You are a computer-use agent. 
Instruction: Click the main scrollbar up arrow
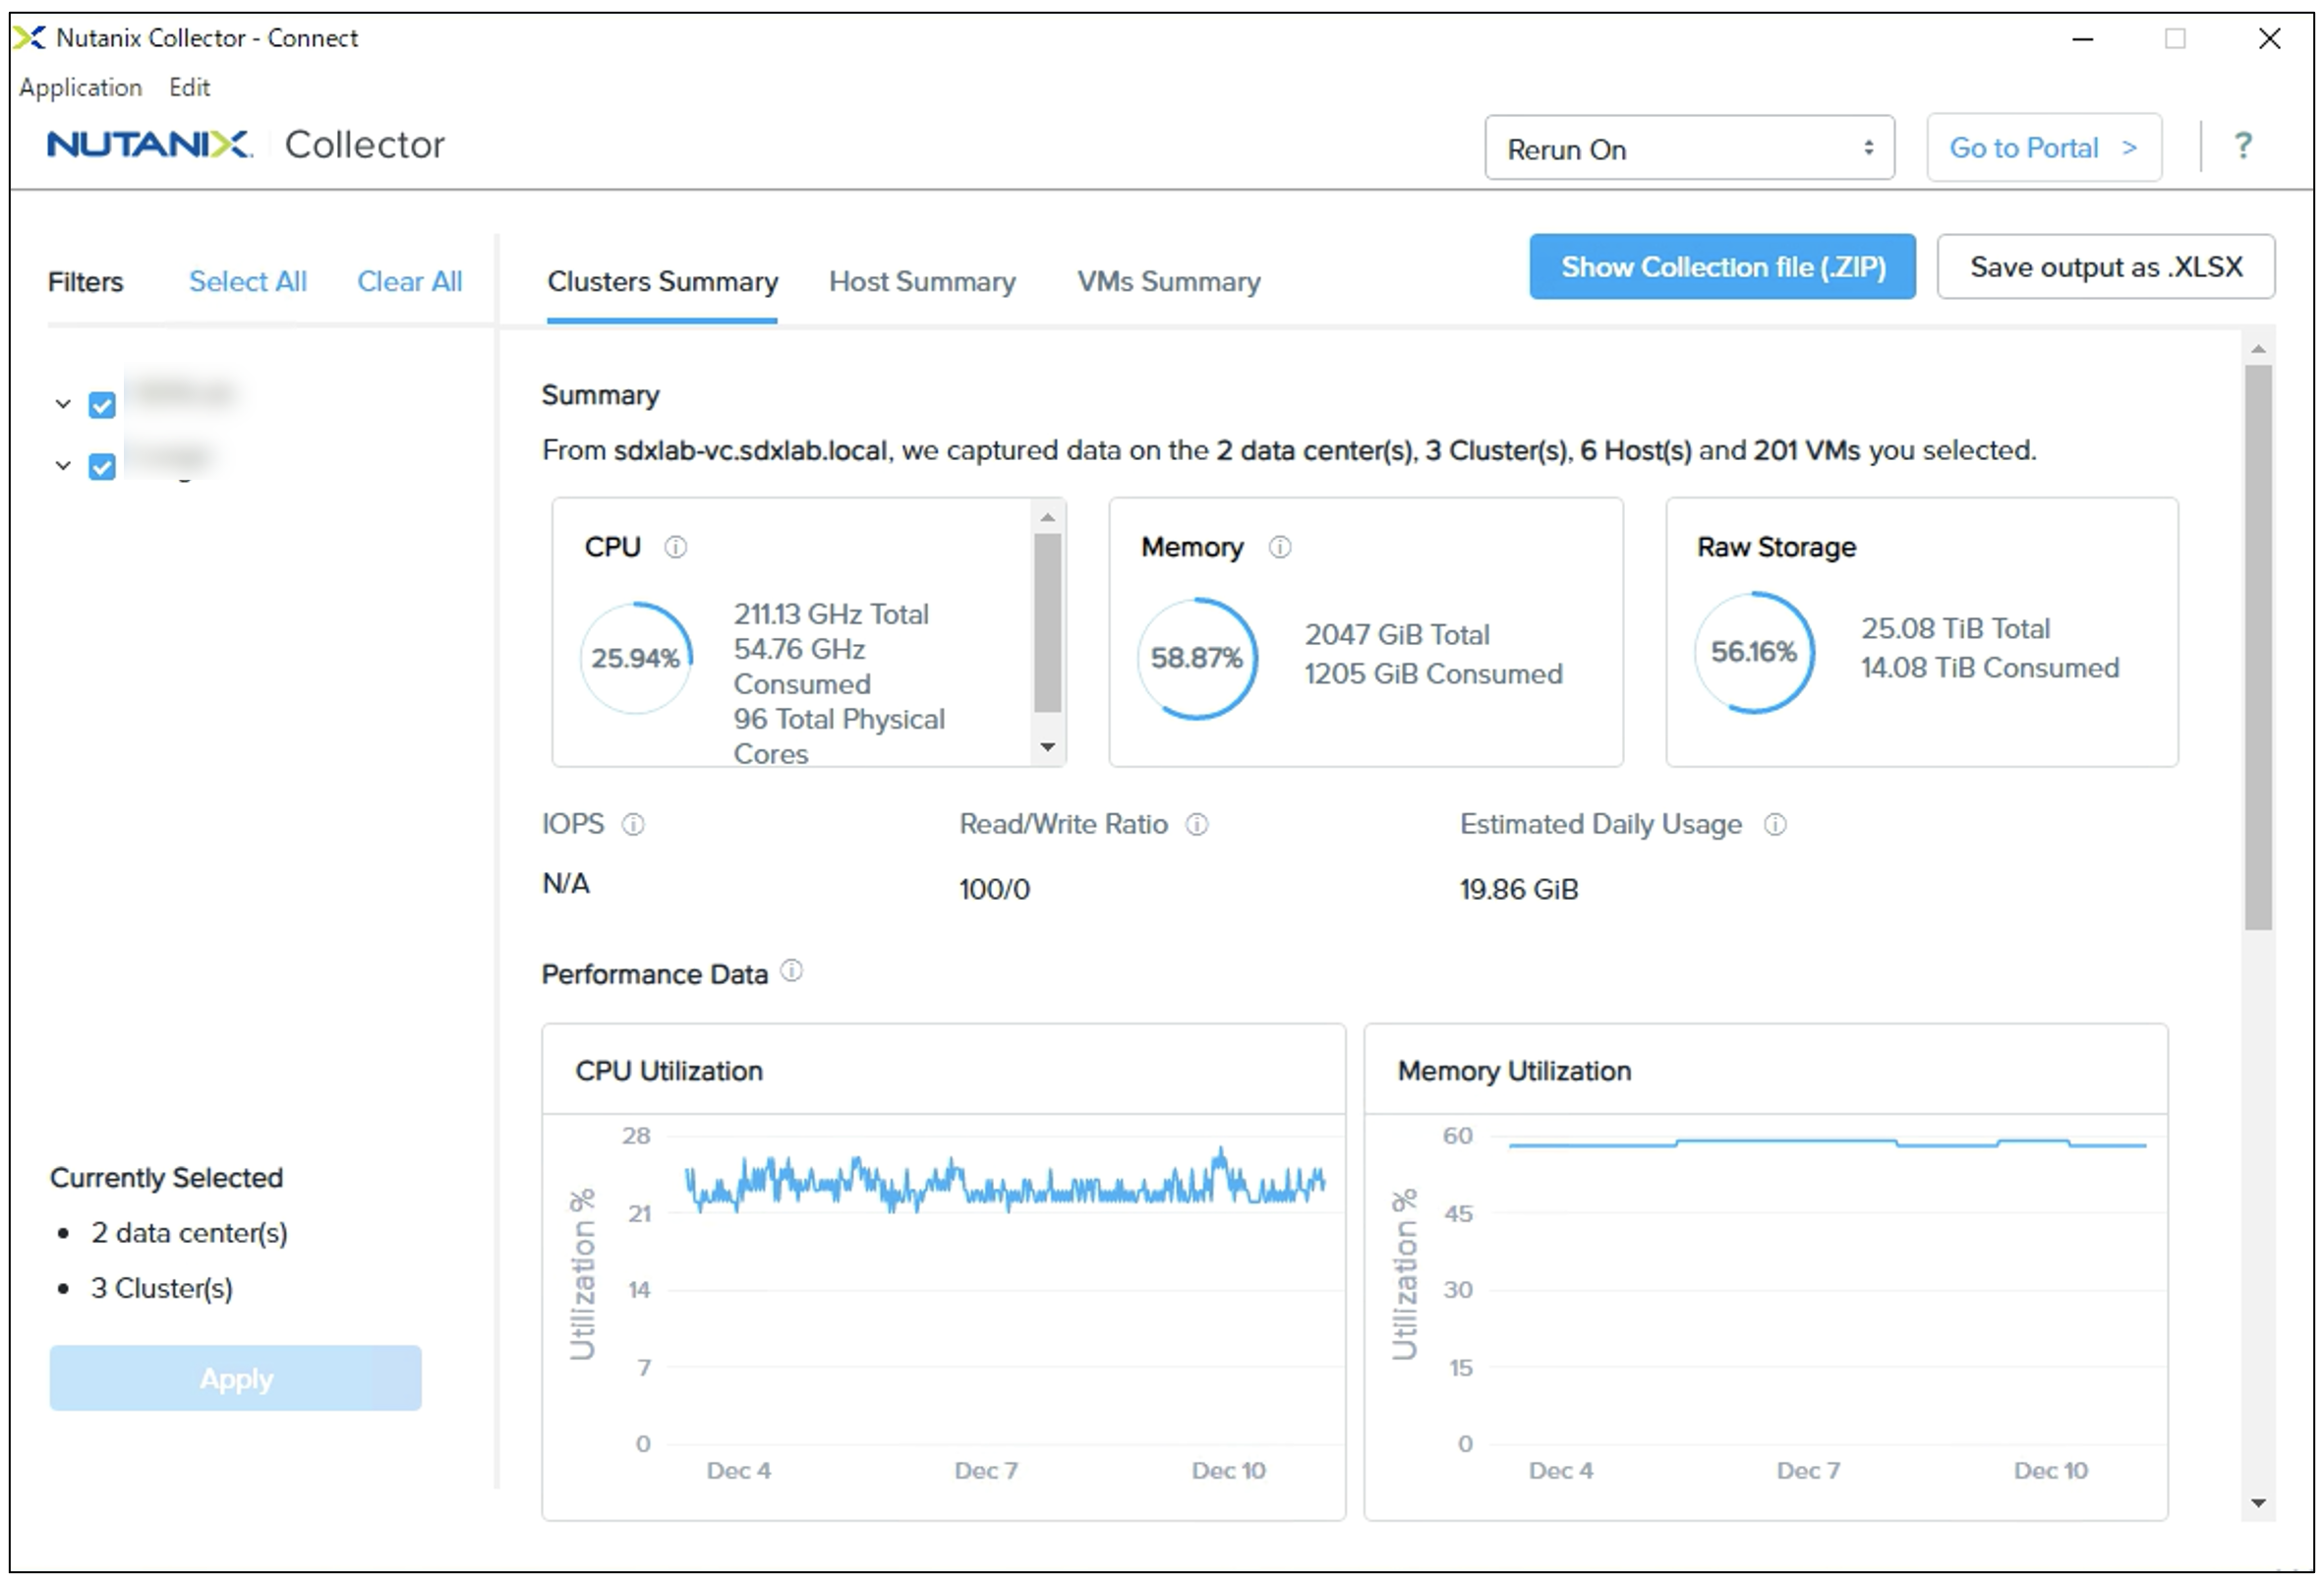pyautogui.click(x=2258, y=349)
